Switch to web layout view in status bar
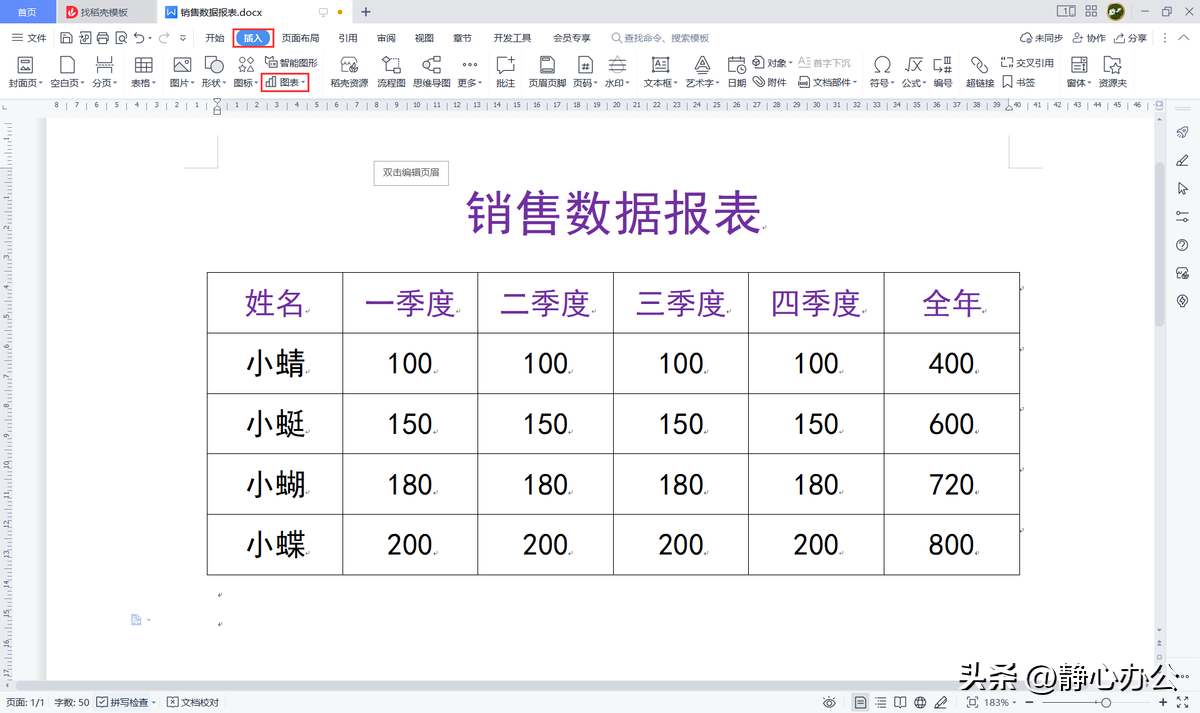 point(921,703)
